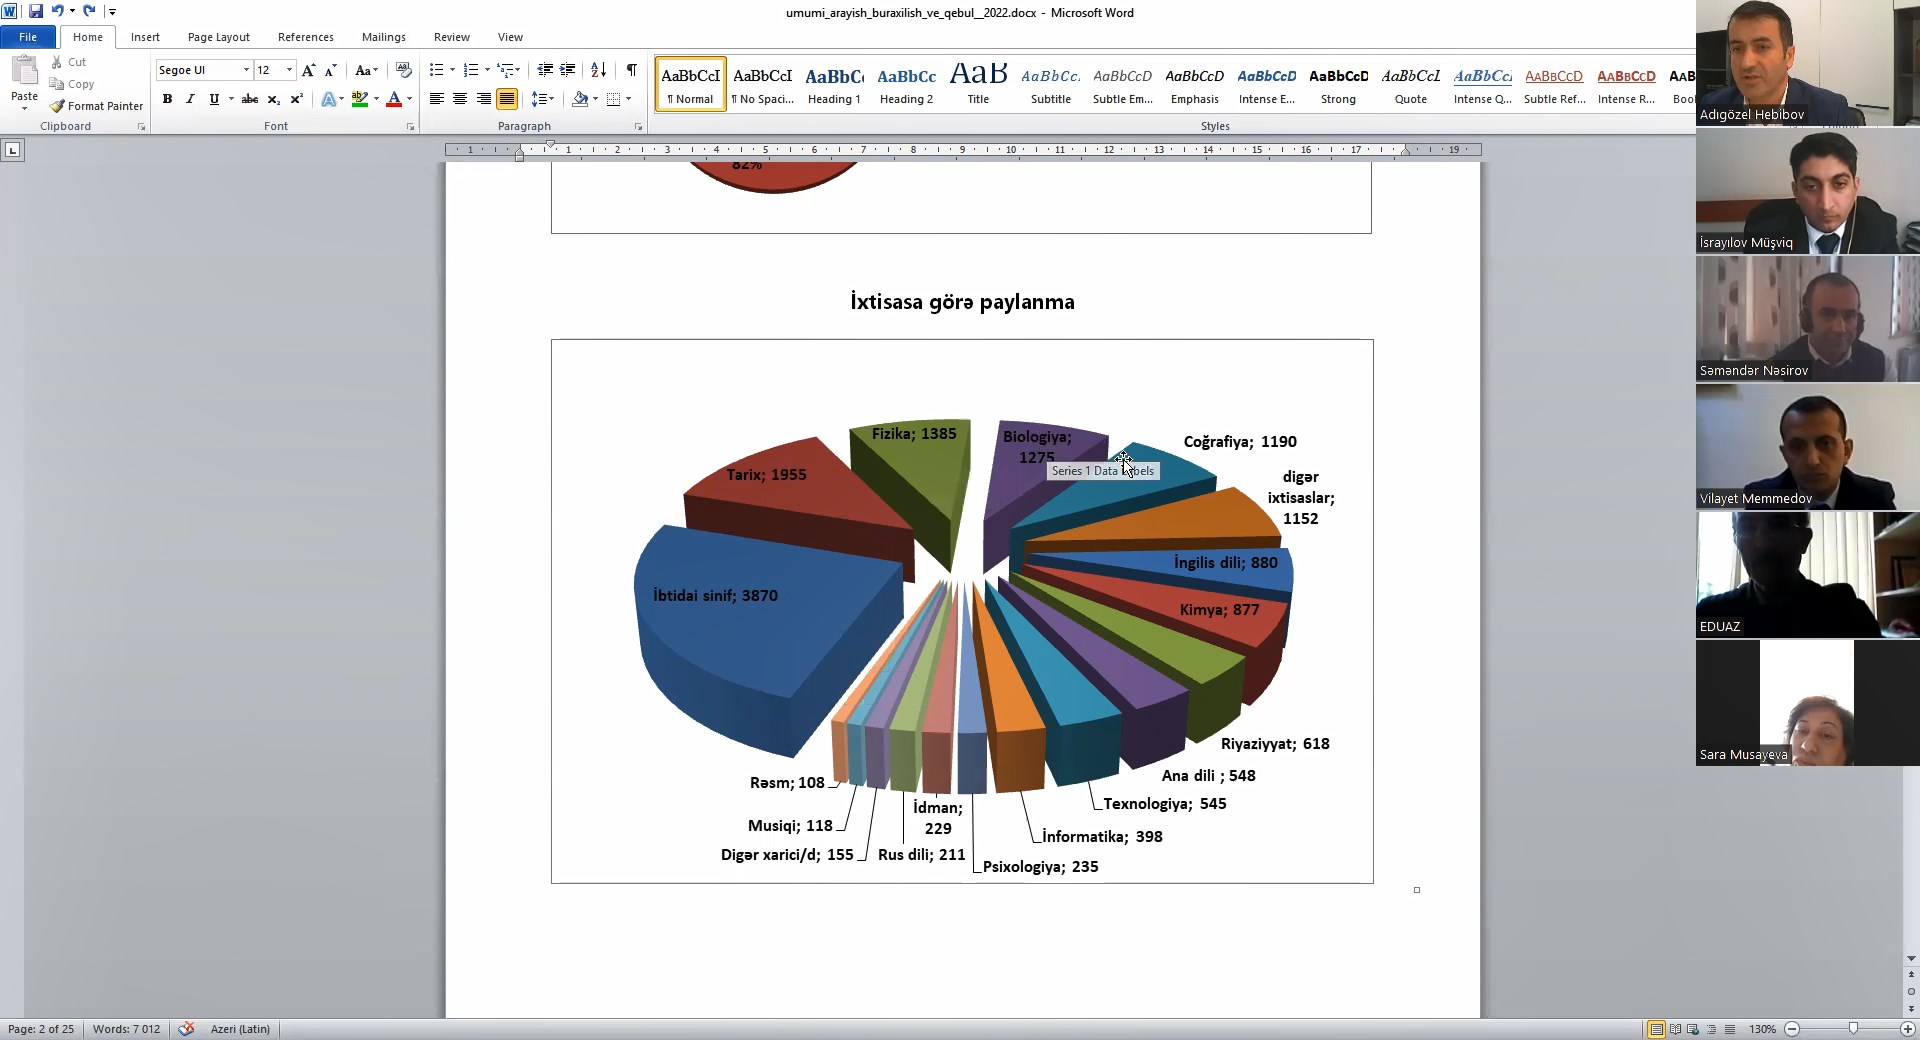Click the Undo icon in title bar

click(x=57, y=11)
